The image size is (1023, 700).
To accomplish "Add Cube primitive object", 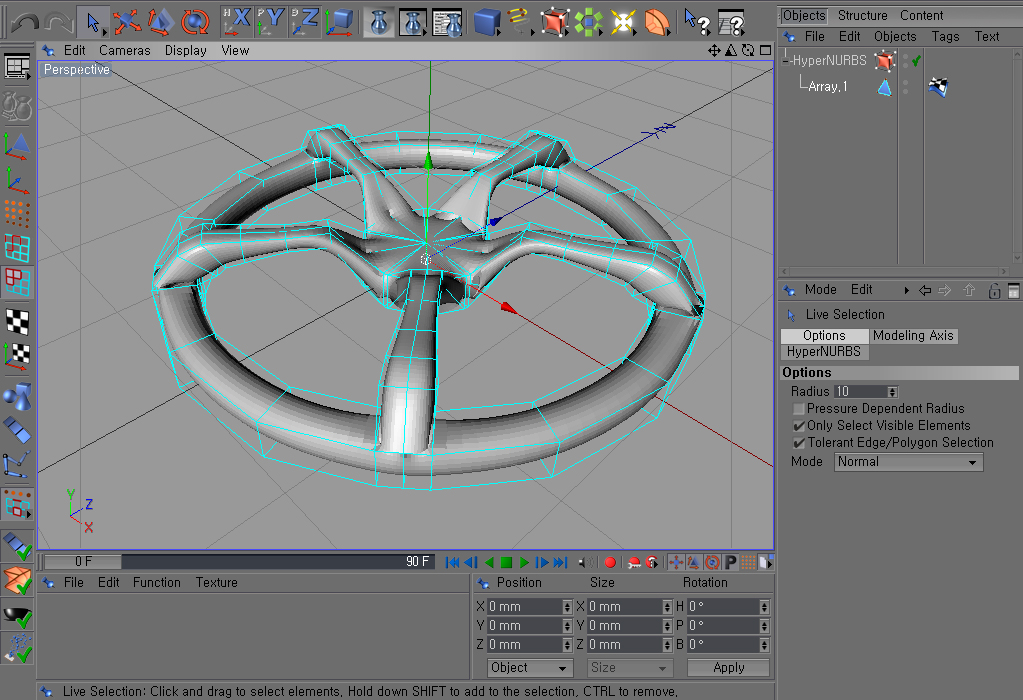I will (x=487, y=22).
